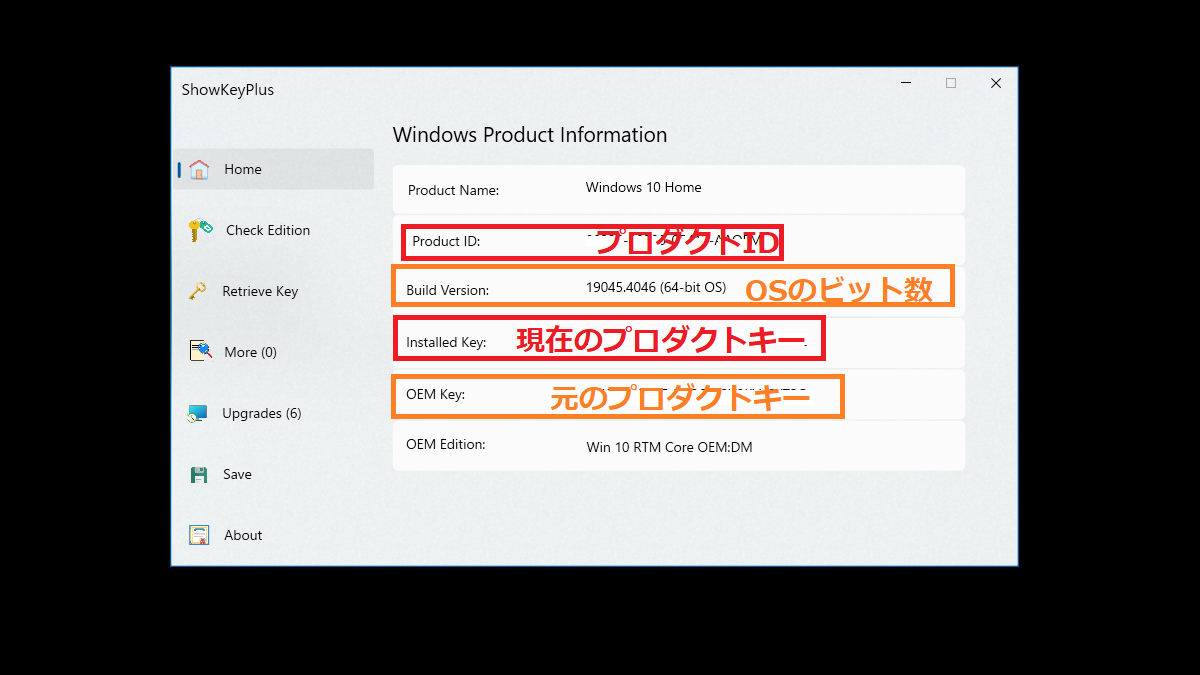
Task: Click the OEM Key label
Action: [x=435, y=394]
